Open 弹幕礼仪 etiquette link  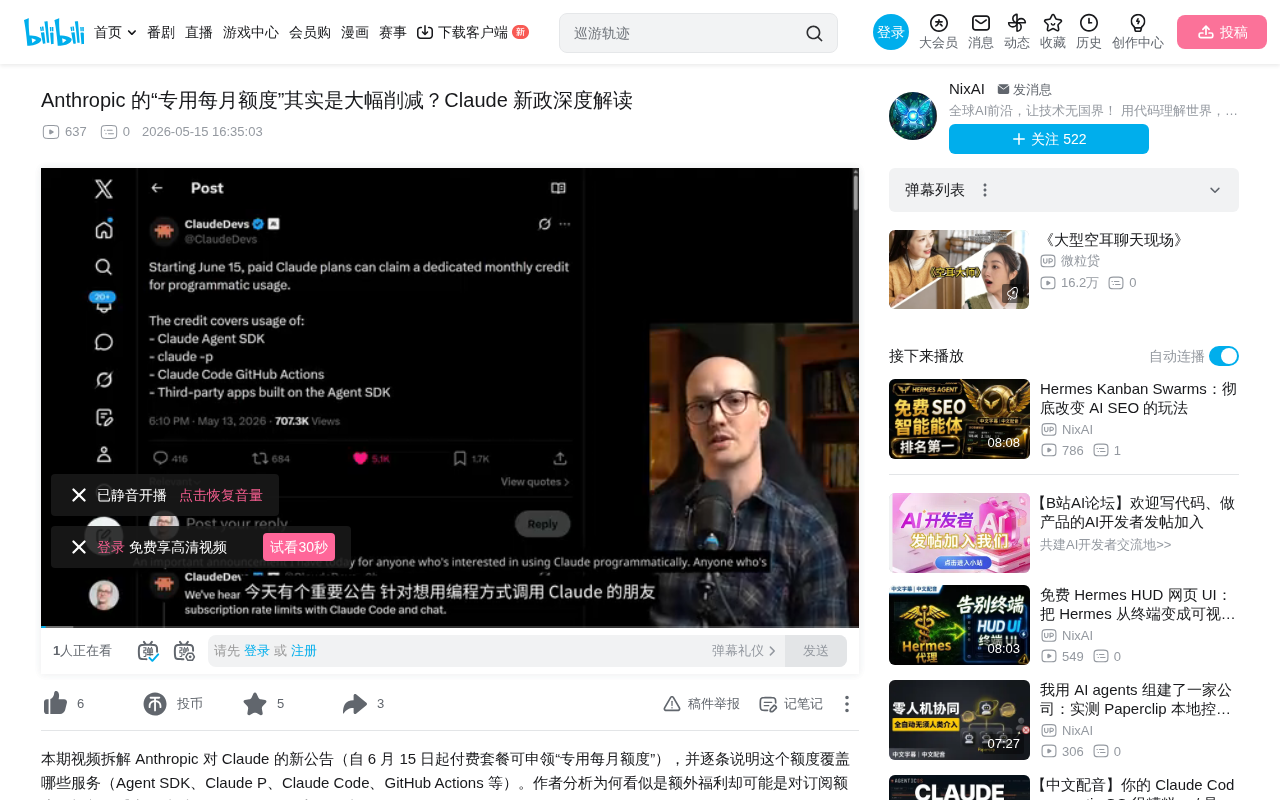pos(744,651)
